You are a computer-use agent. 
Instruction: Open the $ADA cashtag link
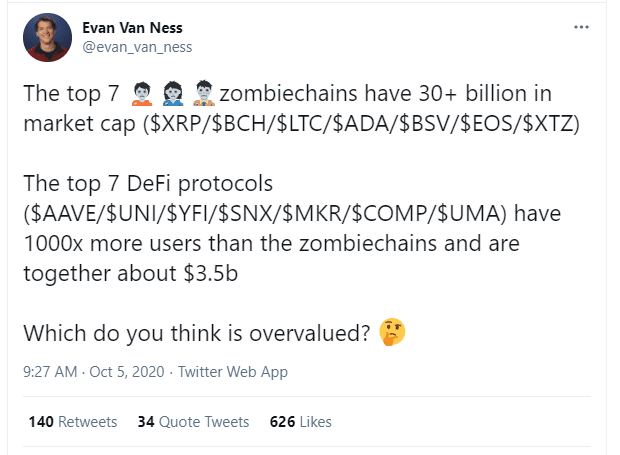pyautogui.click(x=362, y=123)
